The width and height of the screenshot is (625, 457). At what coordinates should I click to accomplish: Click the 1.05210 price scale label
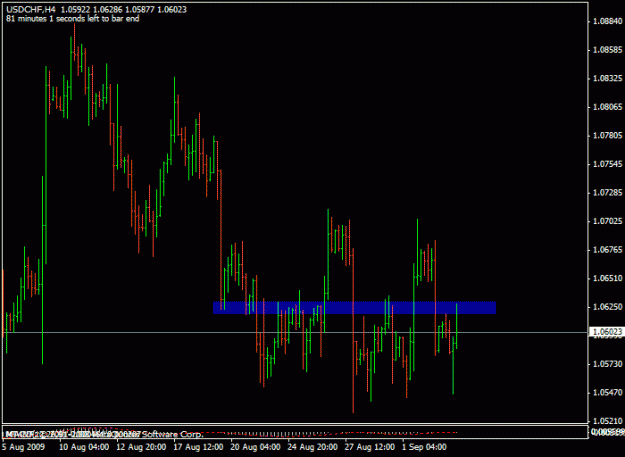[607, 421]
